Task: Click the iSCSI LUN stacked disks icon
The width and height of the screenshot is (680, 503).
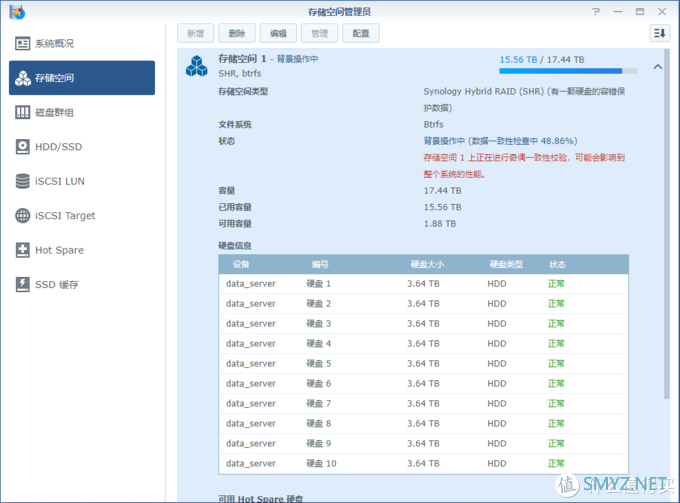Action: tap(23, 181)
